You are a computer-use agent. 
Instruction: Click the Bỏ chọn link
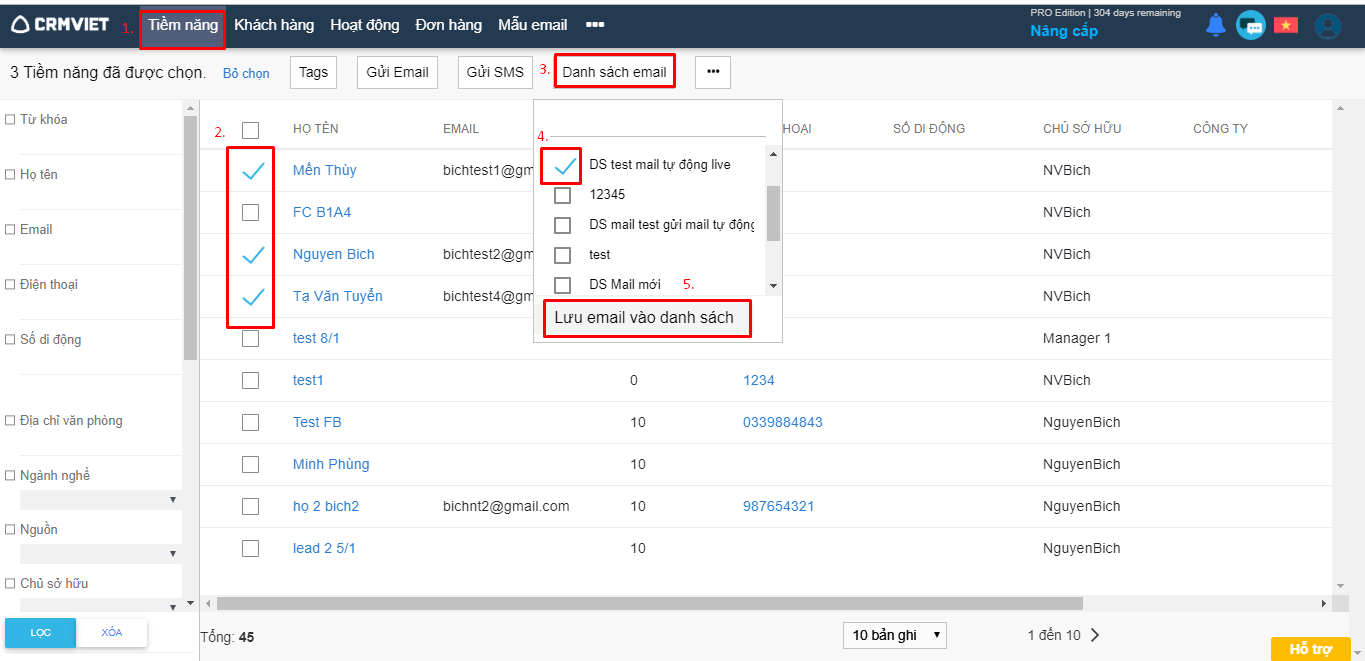click(246, 73)
